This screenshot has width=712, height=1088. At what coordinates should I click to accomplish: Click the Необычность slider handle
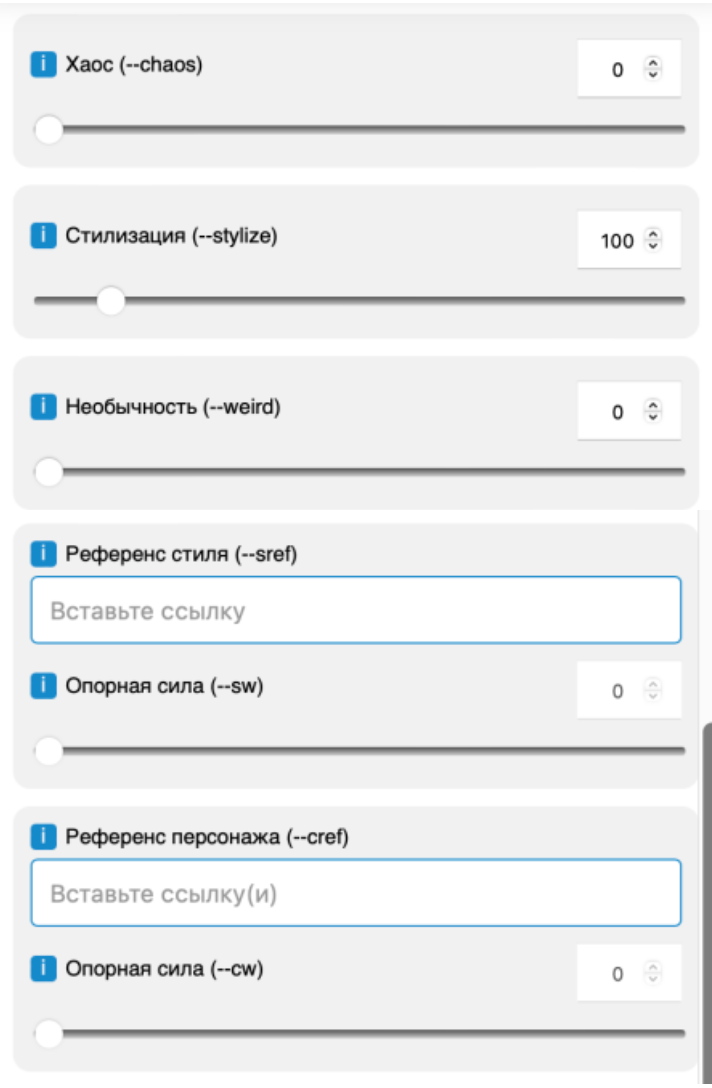(48, 472)
